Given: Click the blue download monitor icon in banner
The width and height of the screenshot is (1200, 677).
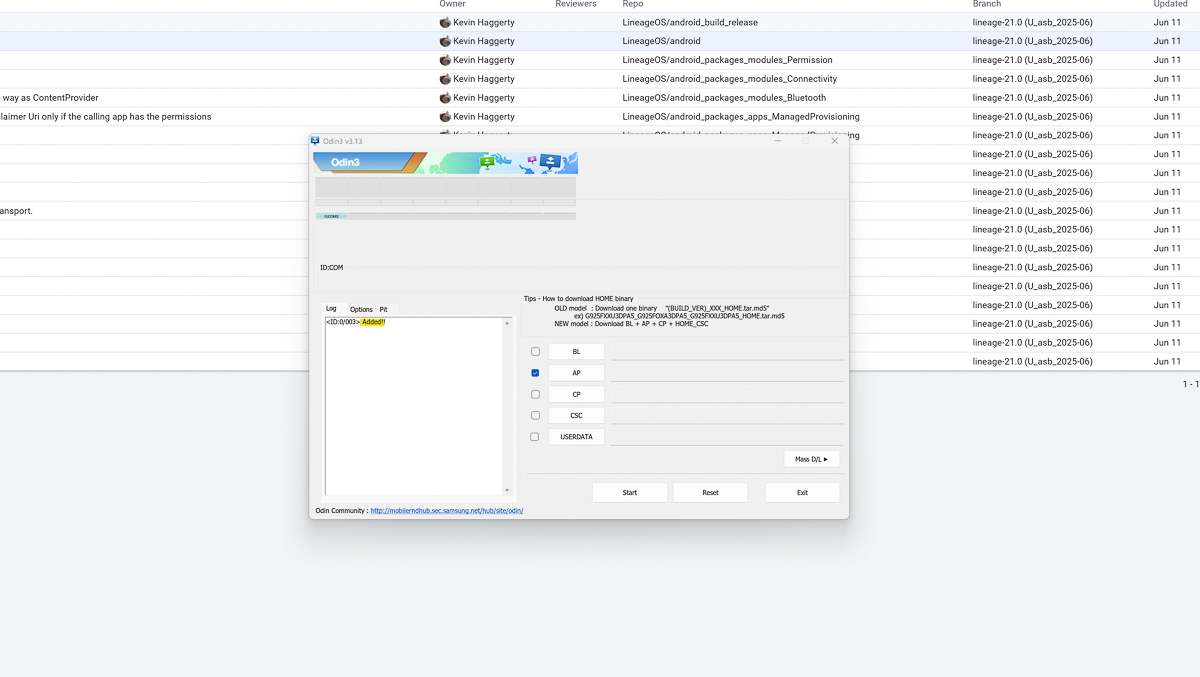Looking at the screenshot, I should pos(550,160).
